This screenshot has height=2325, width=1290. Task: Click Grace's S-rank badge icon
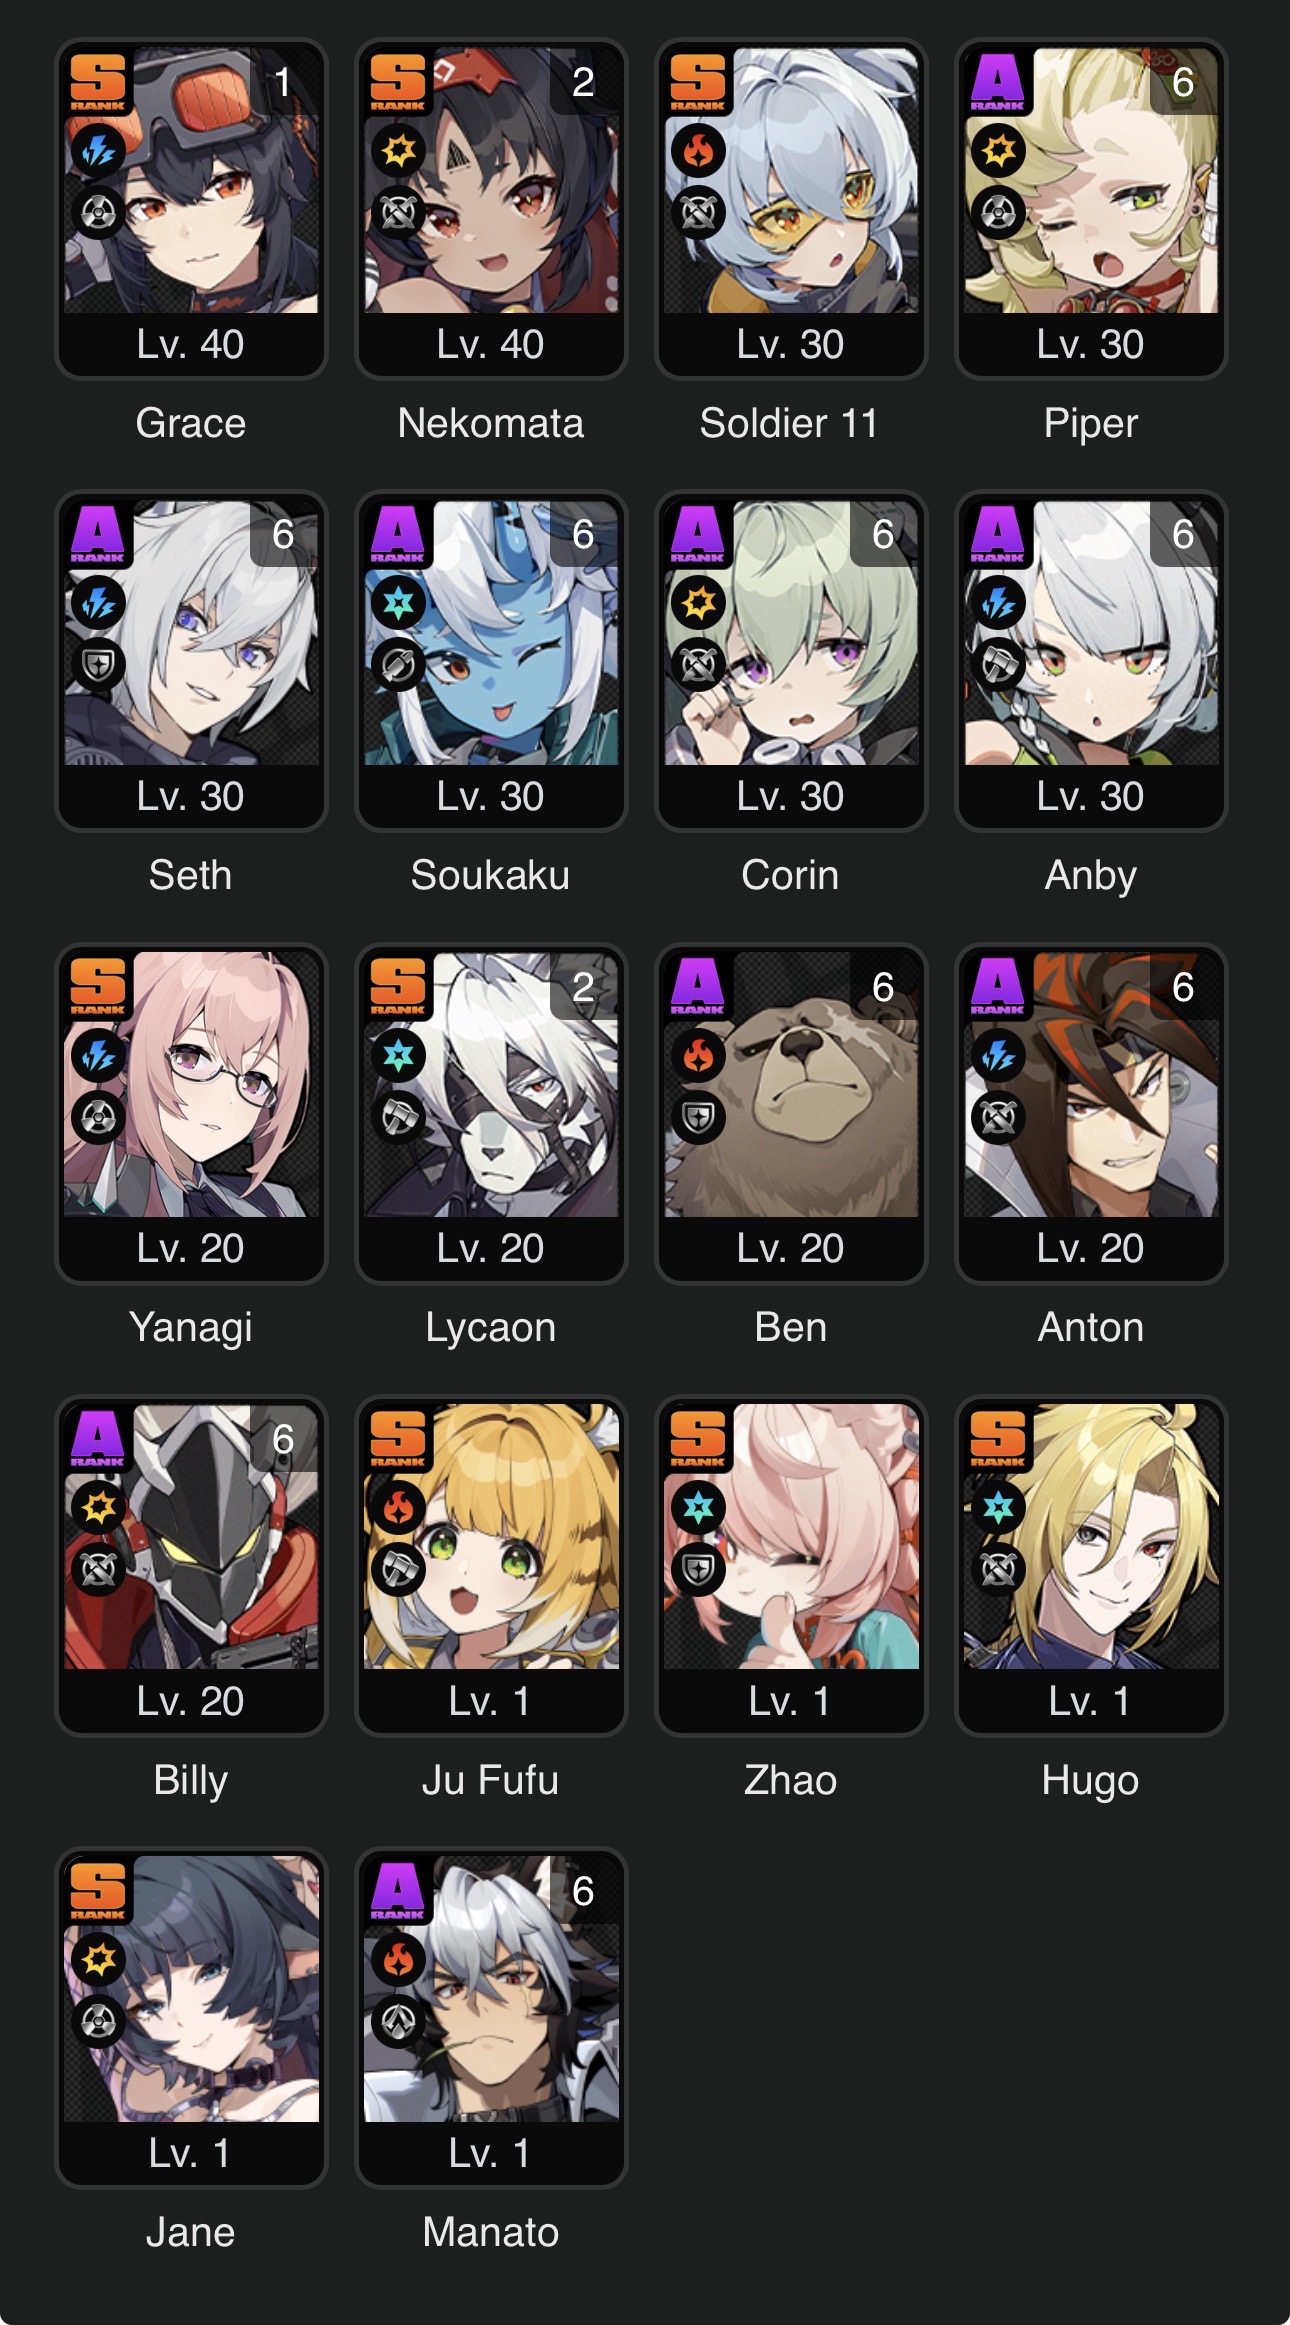(98, 81)
